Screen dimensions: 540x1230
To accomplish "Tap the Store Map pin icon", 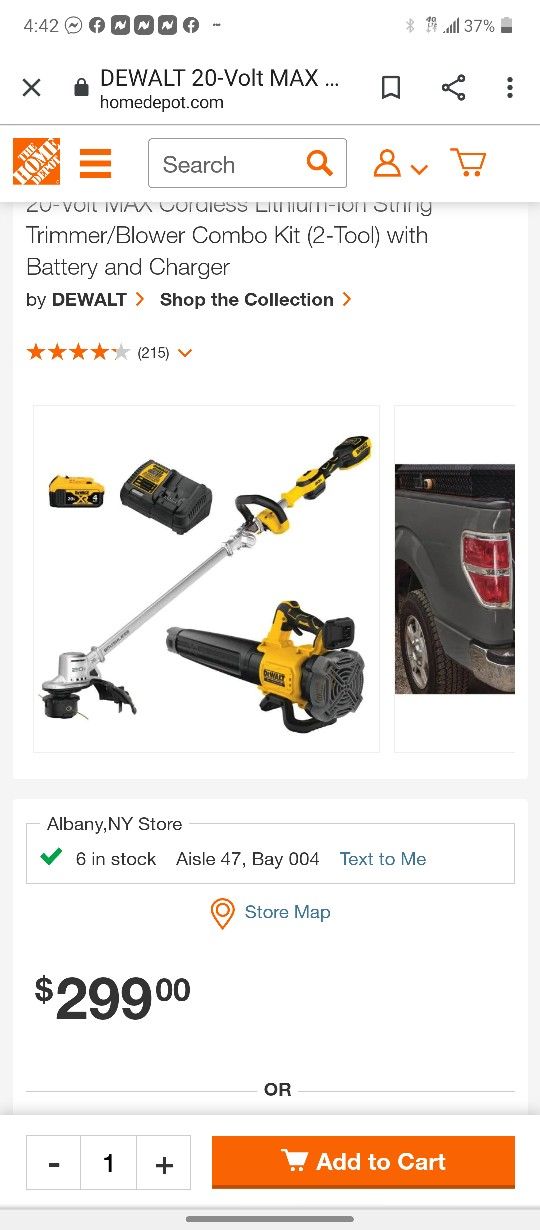I will (x=222, y=913).
